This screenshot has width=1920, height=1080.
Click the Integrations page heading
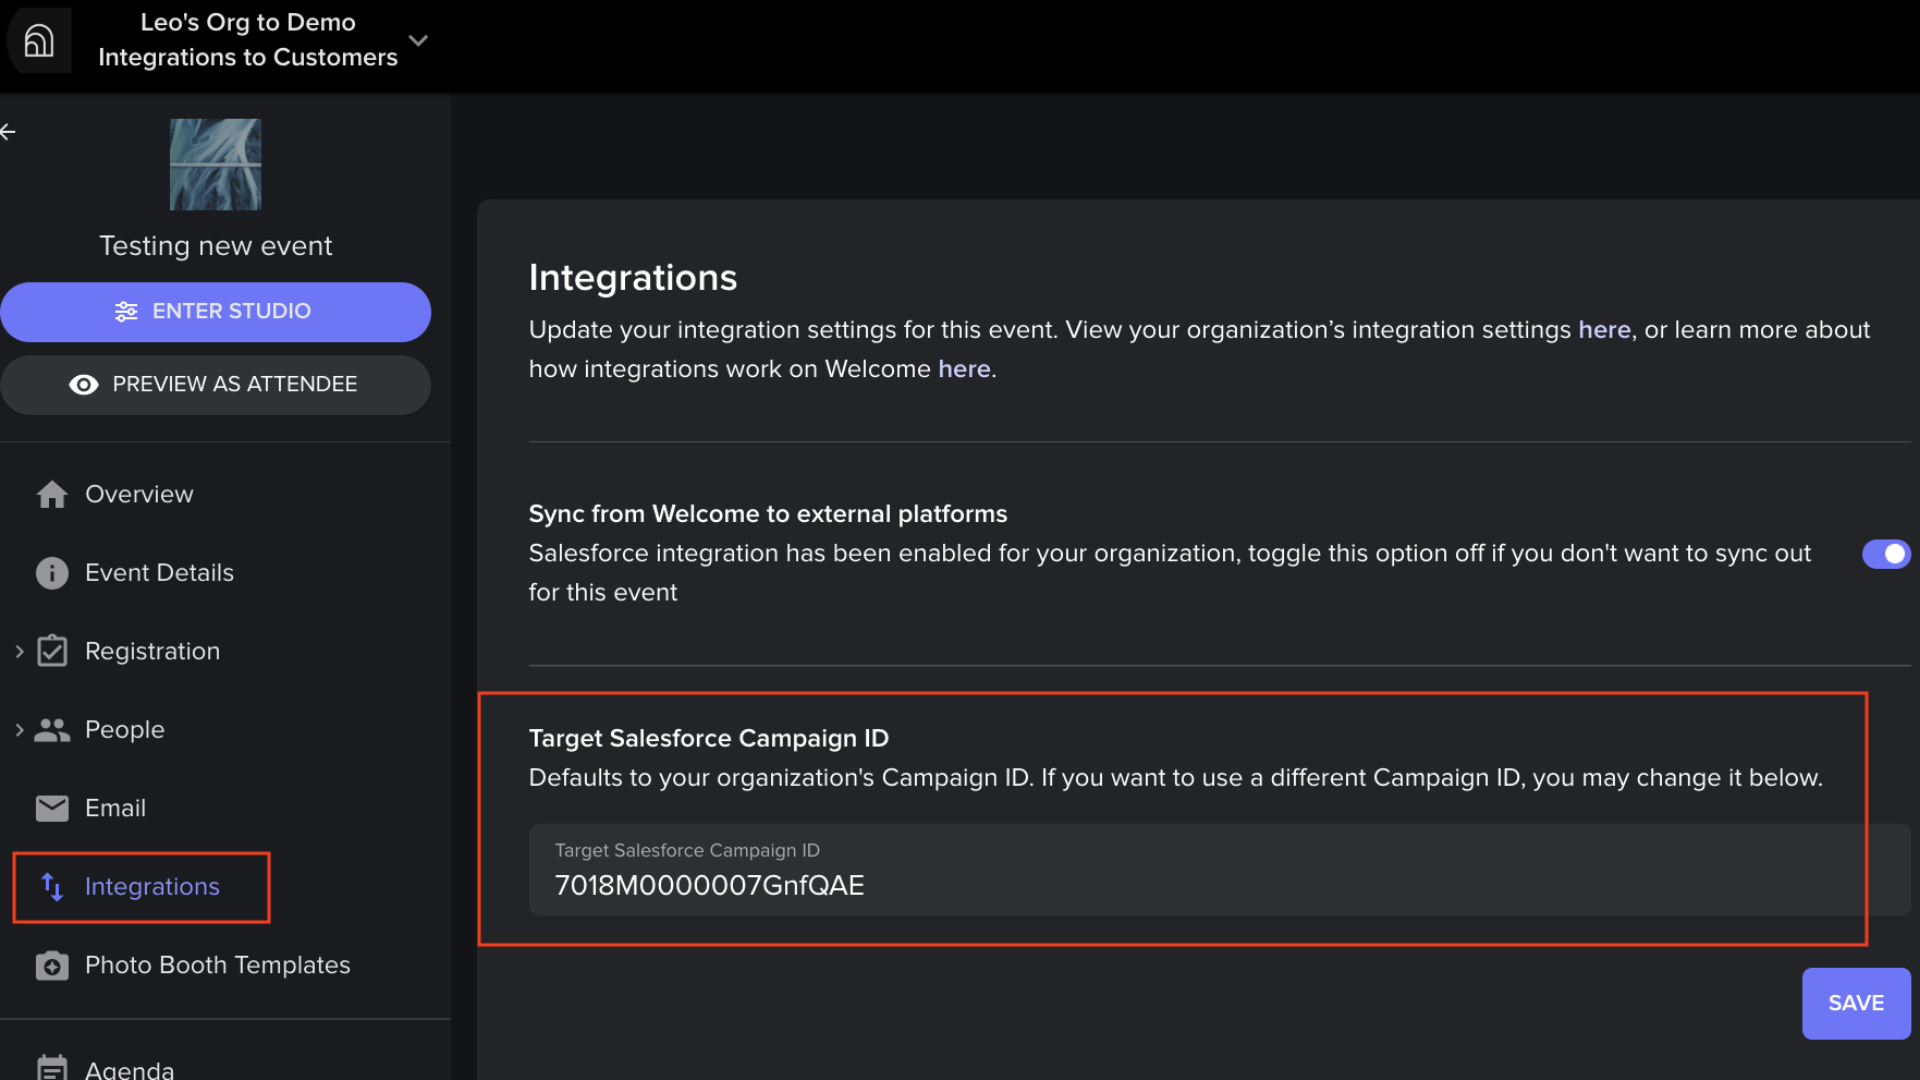click(633, 278)
